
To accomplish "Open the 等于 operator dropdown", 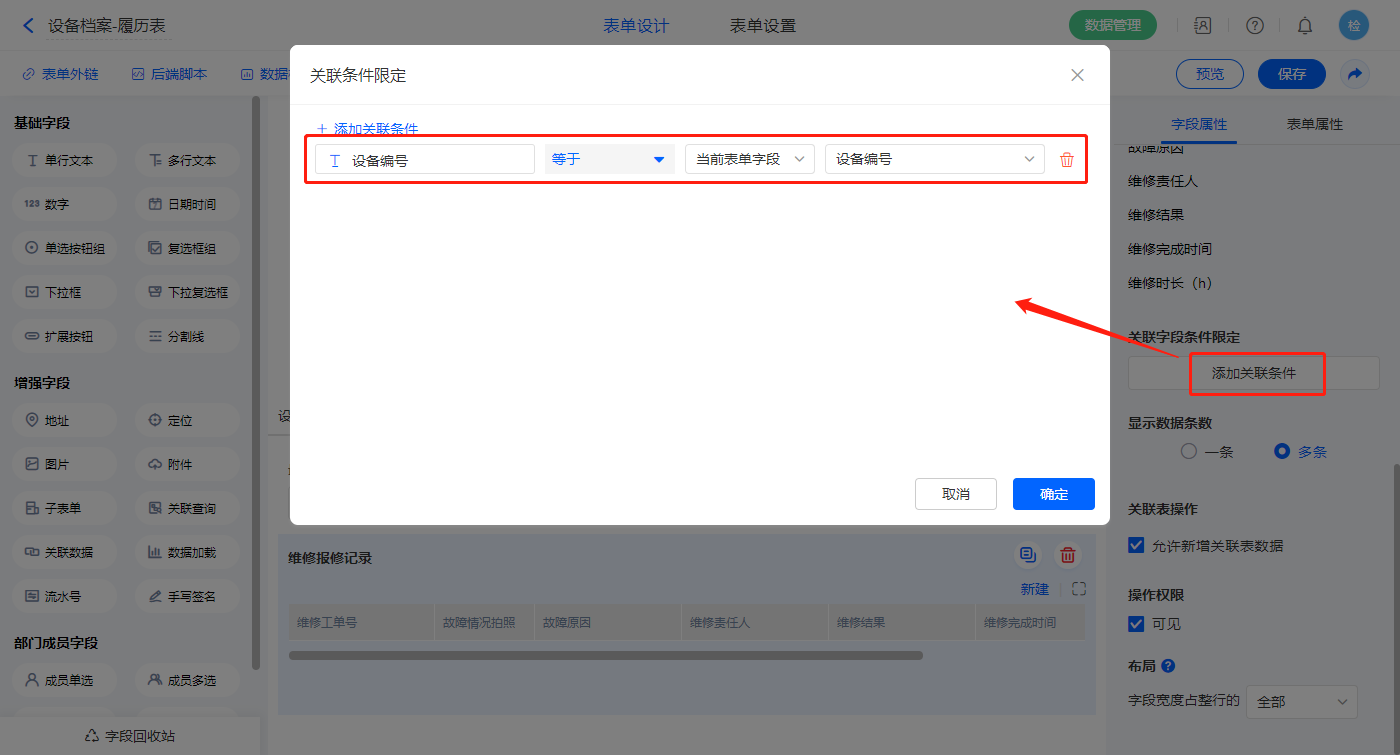I will click(609, 159).
